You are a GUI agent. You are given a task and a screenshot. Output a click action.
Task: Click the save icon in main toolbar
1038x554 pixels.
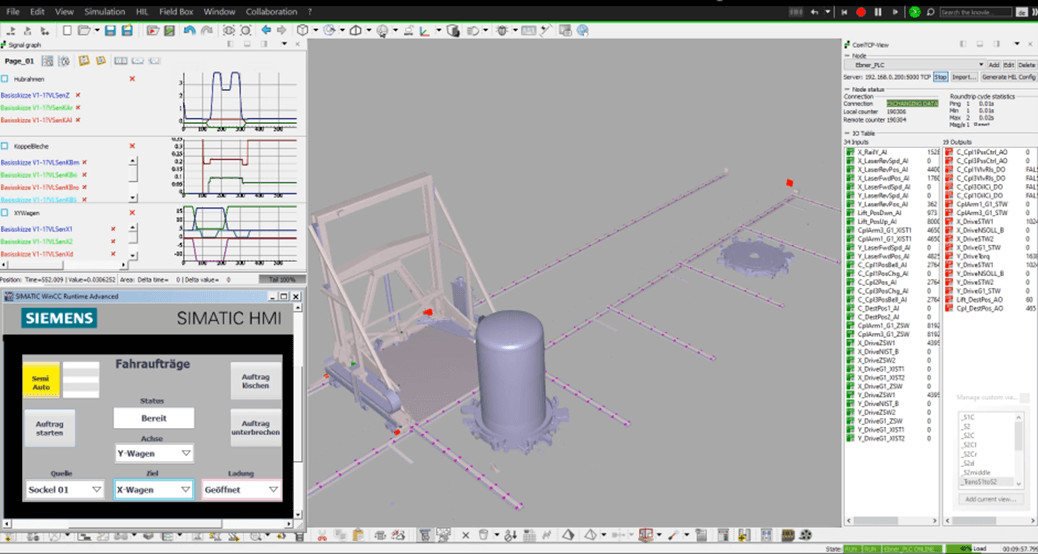110,31
